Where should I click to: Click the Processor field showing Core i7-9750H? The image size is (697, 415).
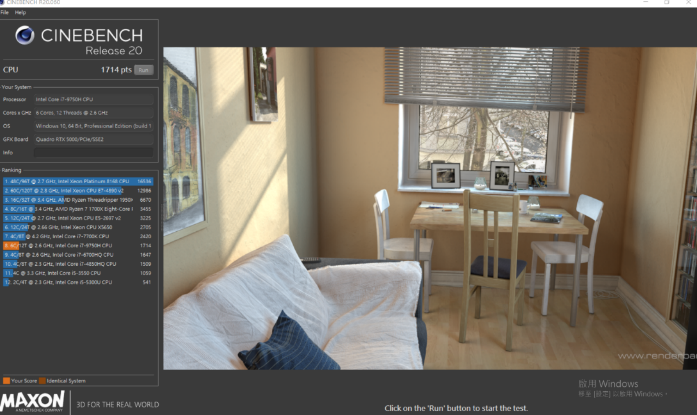click(92, 99)
